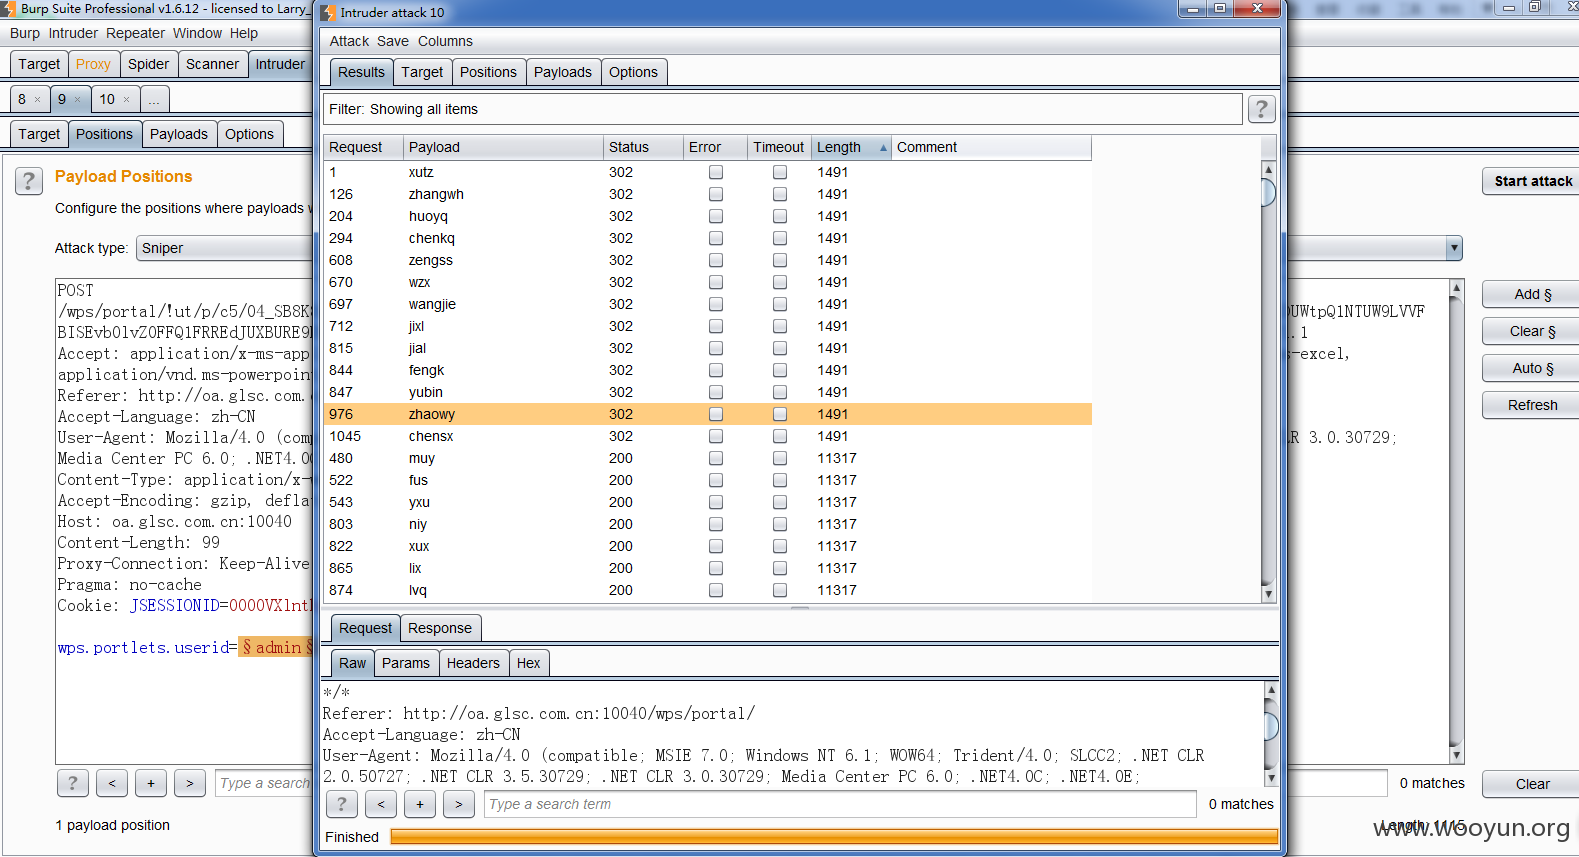Image resolution: width=1579 pixels, height=857 pixels.
Task: Switch to the Hex view tab
Action: coord(529,663)
